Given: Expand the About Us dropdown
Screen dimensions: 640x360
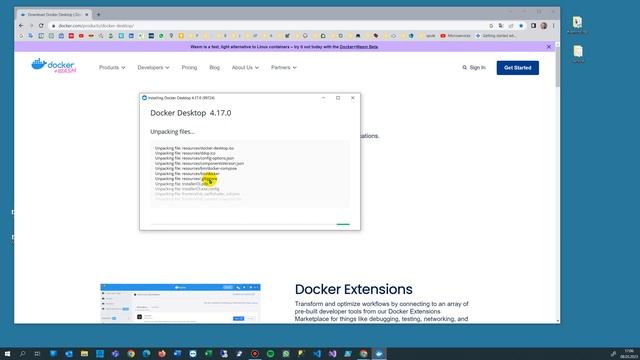Looking at the screenshot, I should 245,67.
